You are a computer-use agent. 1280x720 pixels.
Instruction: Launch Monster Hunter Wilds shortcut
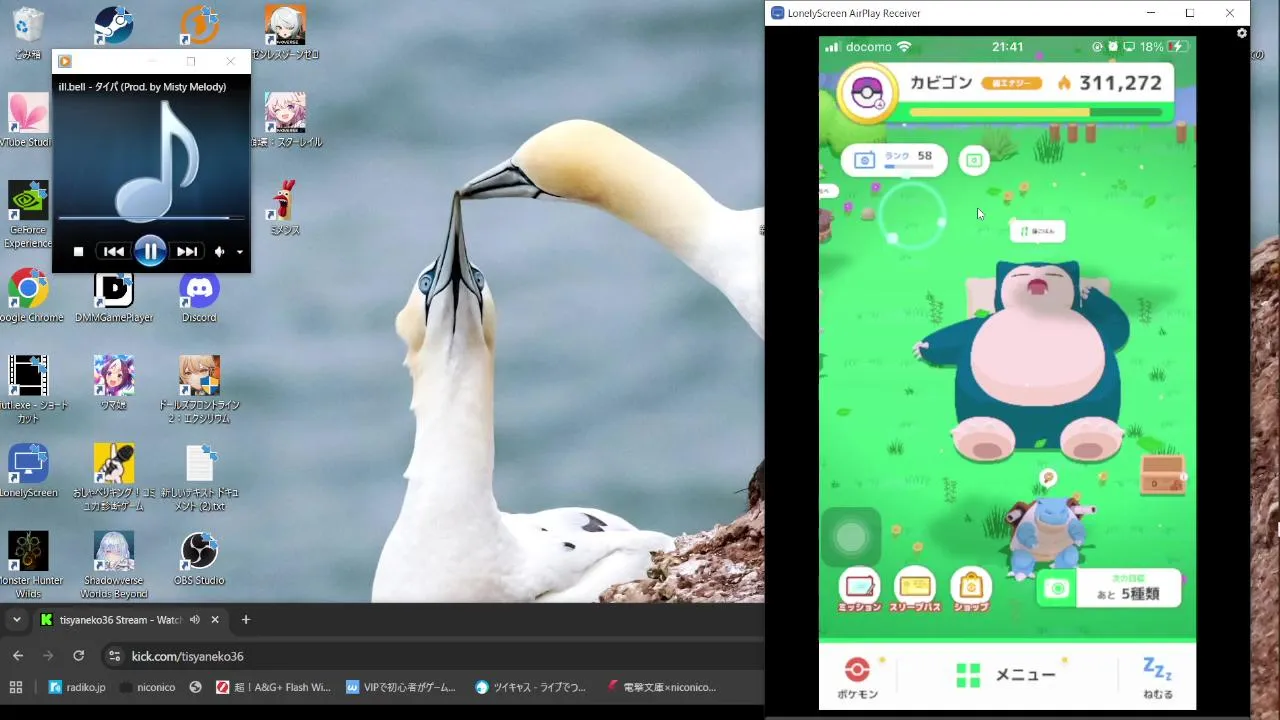[x=29, y=565]
